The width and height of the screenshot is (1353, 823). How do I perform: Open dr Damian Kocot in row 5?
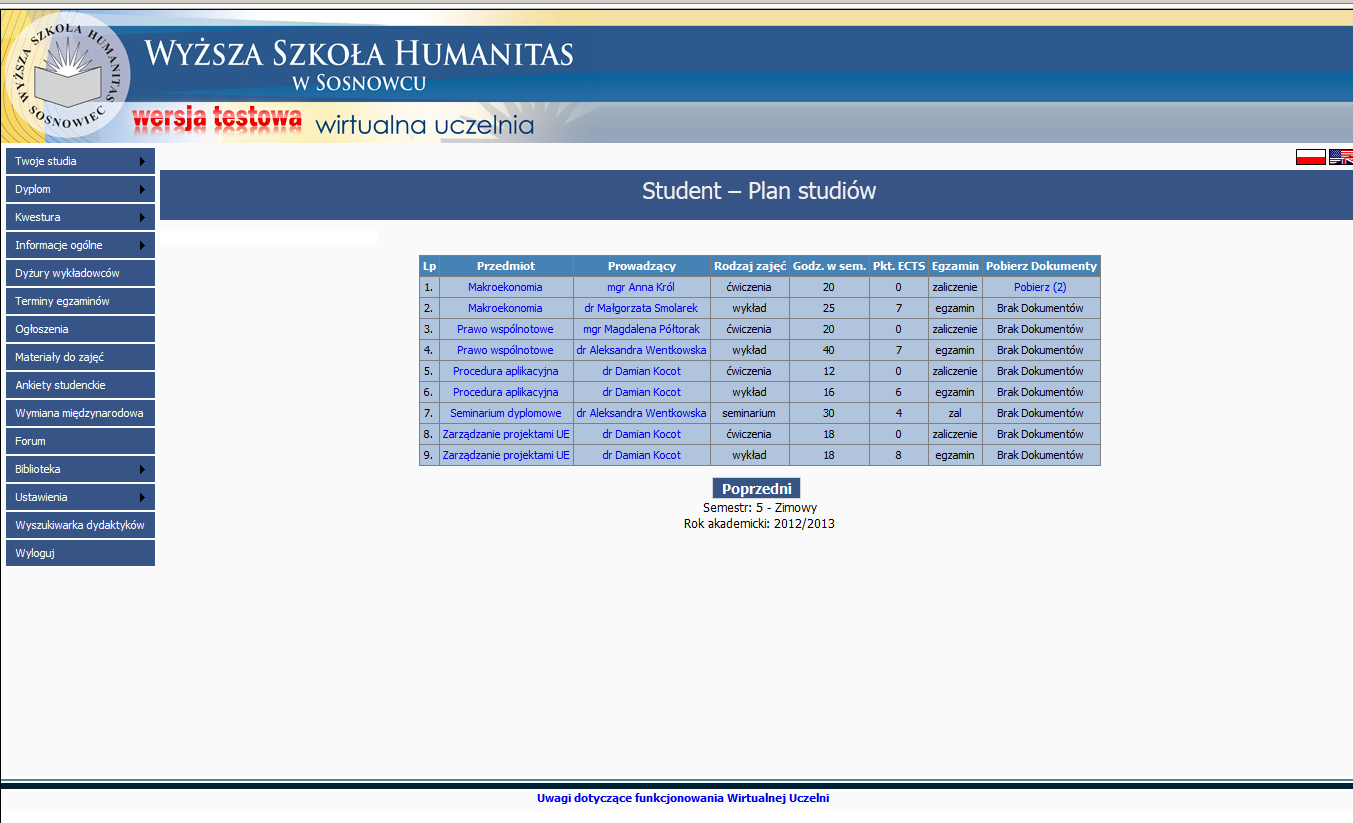pyautogui.click(x=641, y=371)
